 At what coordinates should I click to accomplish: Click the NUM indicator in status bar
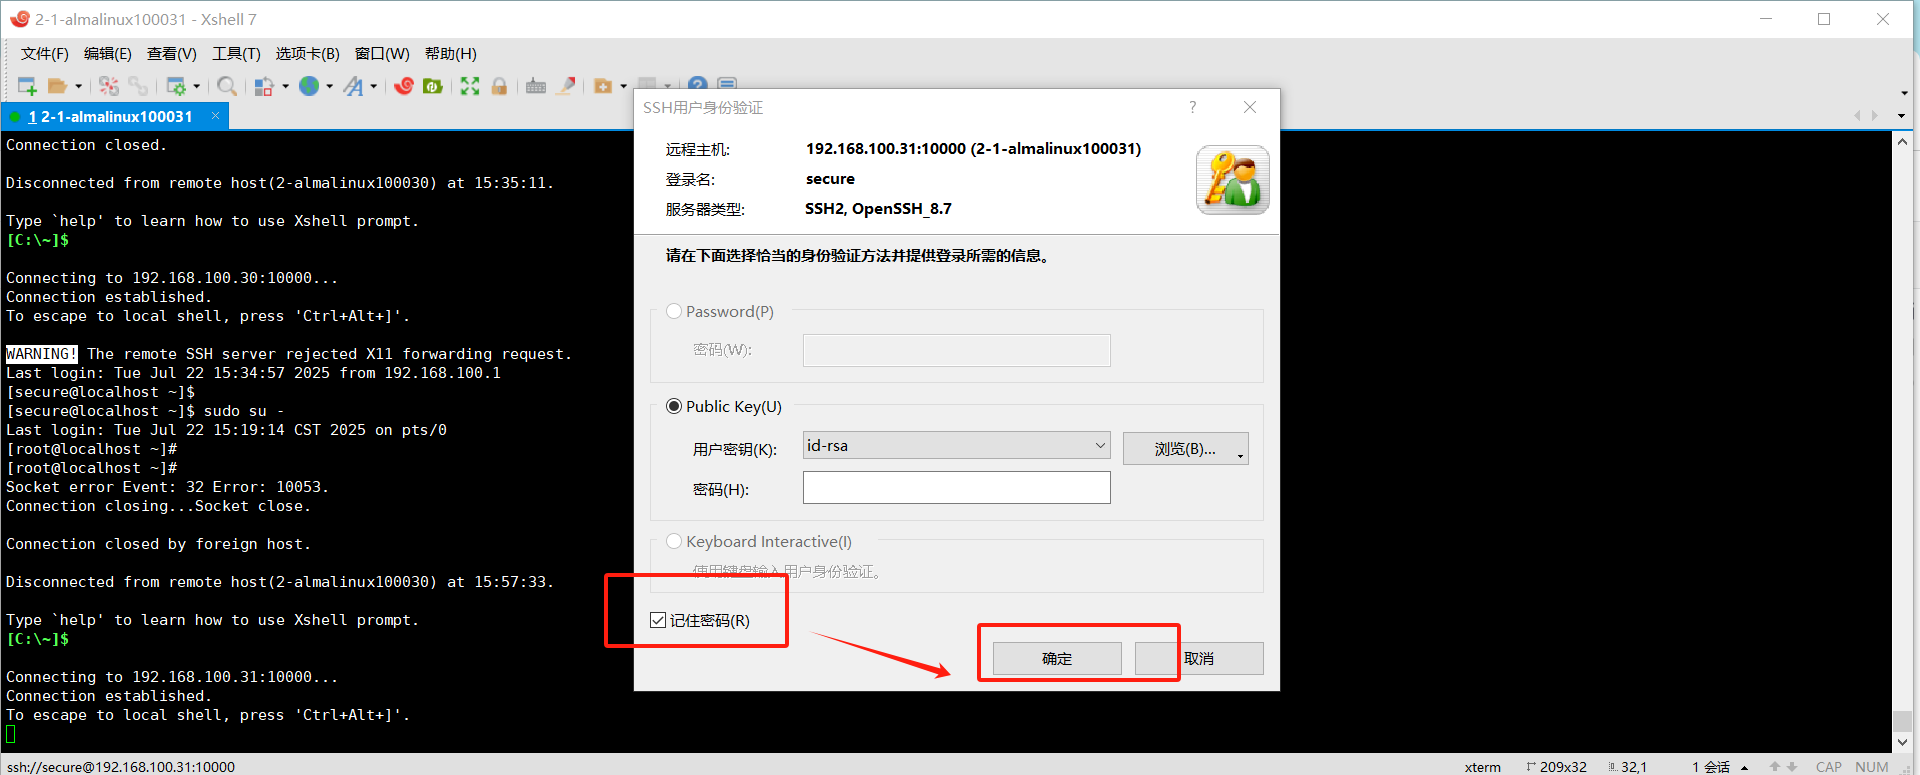click(x=1872, y=767)
